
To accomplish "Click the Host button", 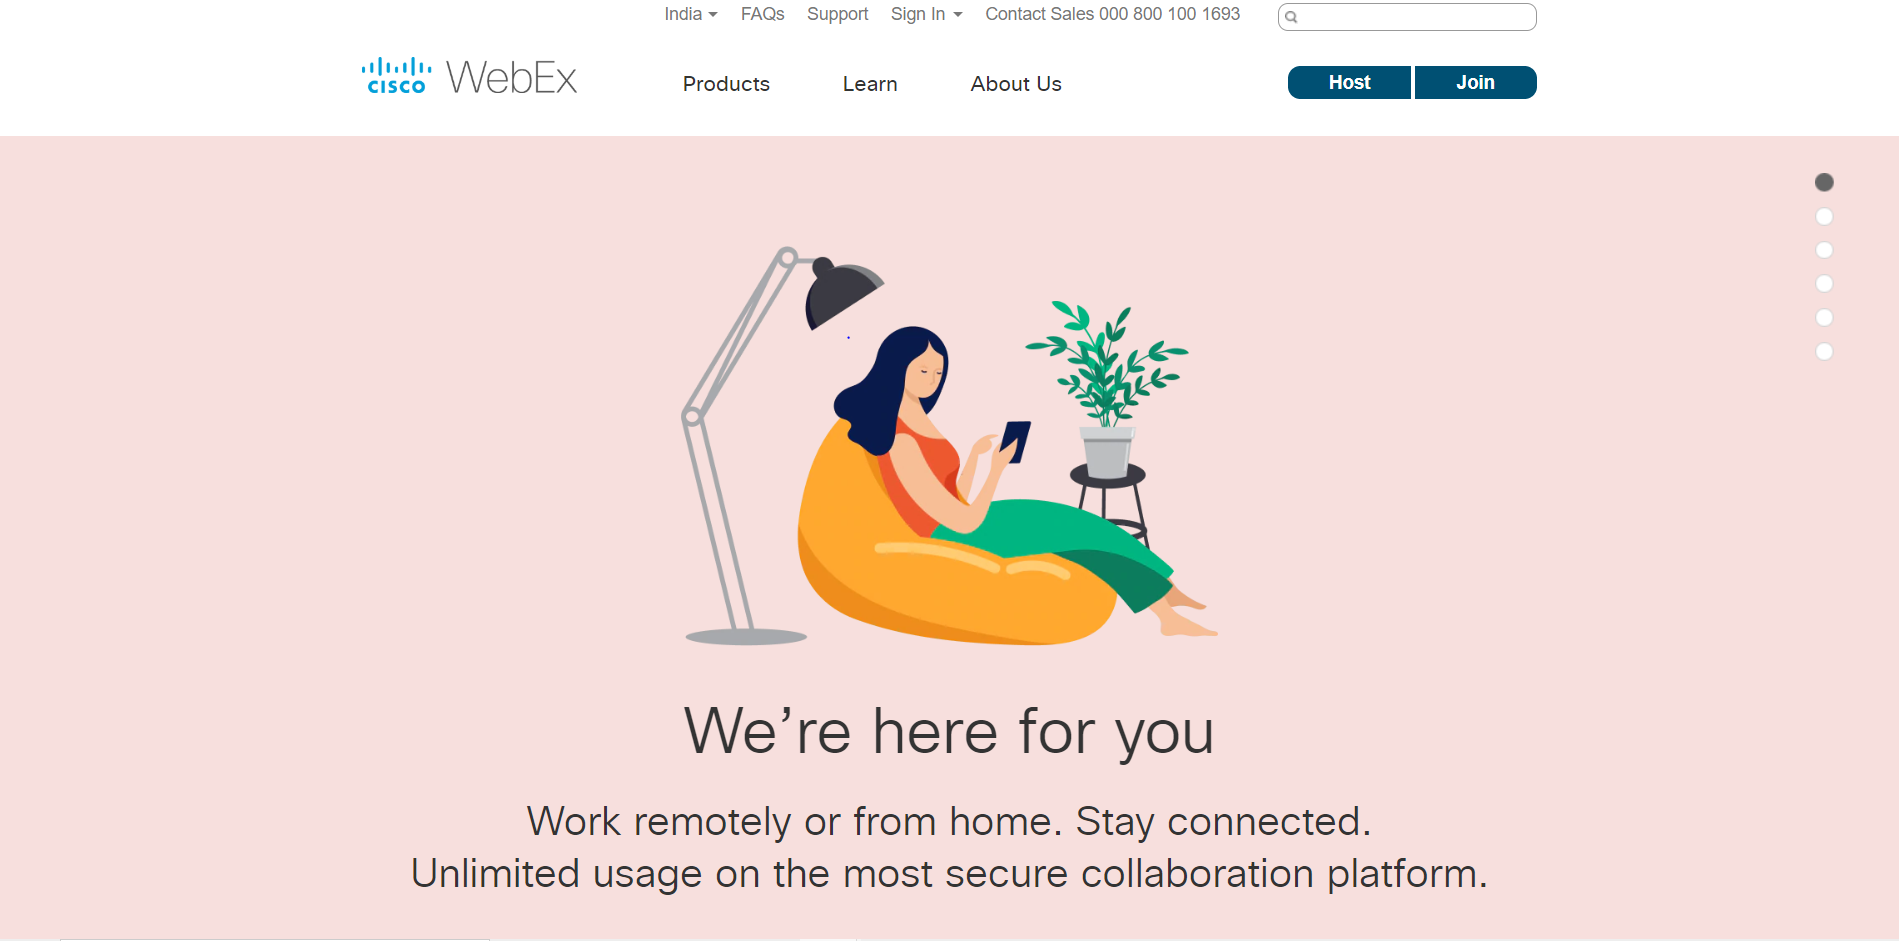I will (x=1349, y=83).
